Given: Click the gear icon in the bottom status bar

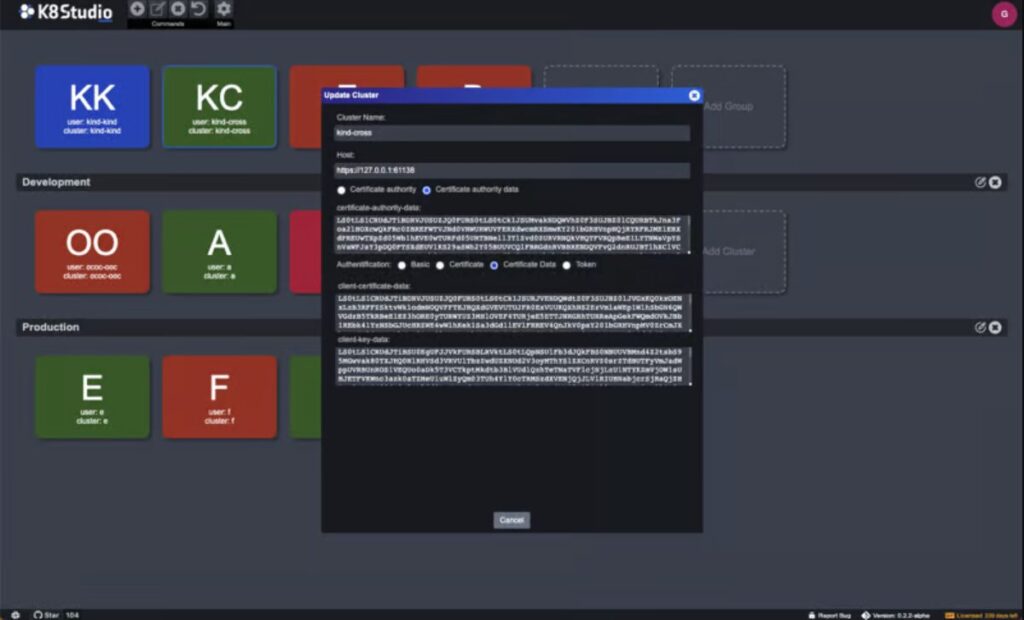Looking at the screenshot, I should (x=16, y=615).
